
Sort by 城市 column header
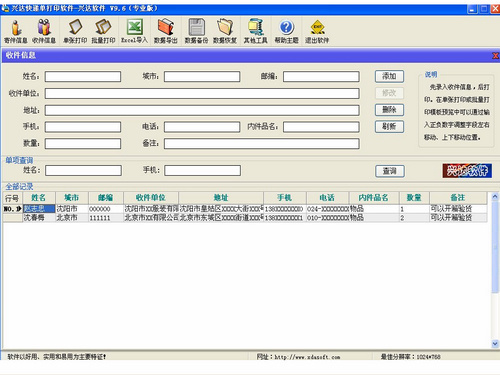click(72, 198)
